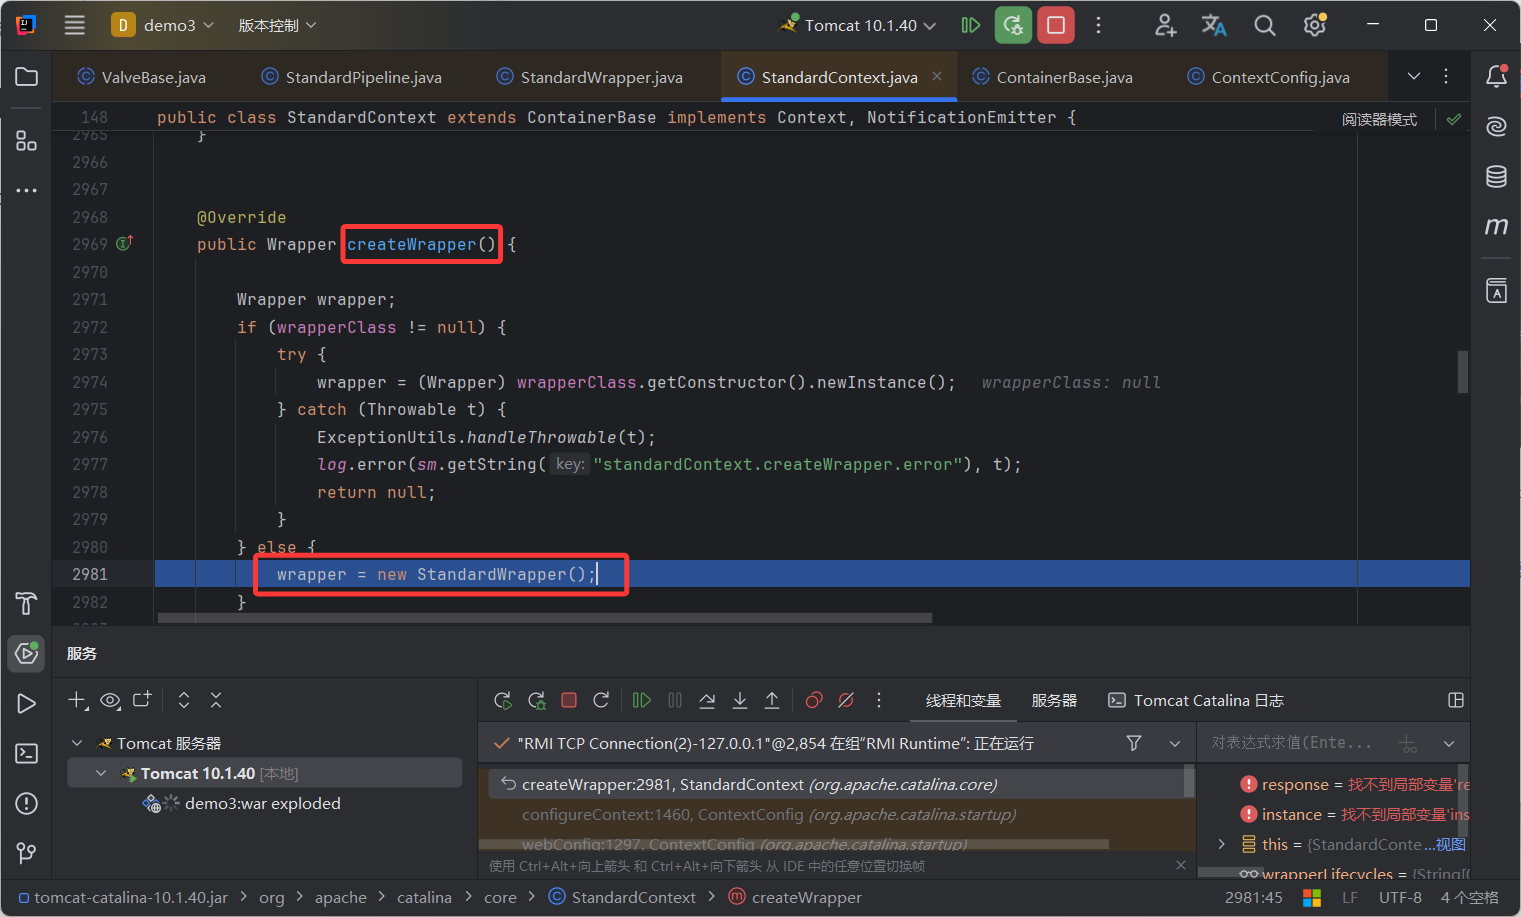1521x917 pixels.
Task: Switch to the StandardWrapper.java tab
Action: click(600, 77)
